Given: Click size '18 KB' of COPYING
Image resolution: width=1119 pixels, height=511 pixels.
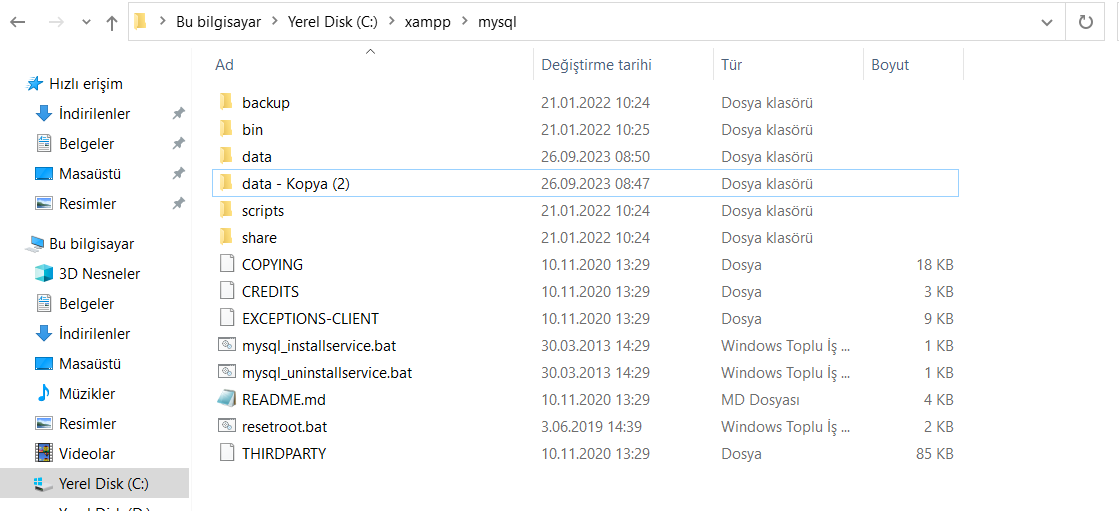Looking at the screenshot, I should click(x=935, y=265).
